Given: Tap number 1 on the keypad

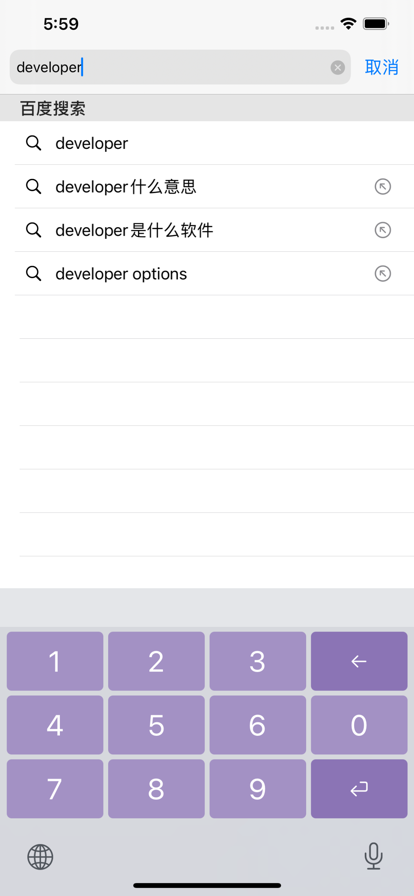Looking at the screenshot, I should pos(55,661).
